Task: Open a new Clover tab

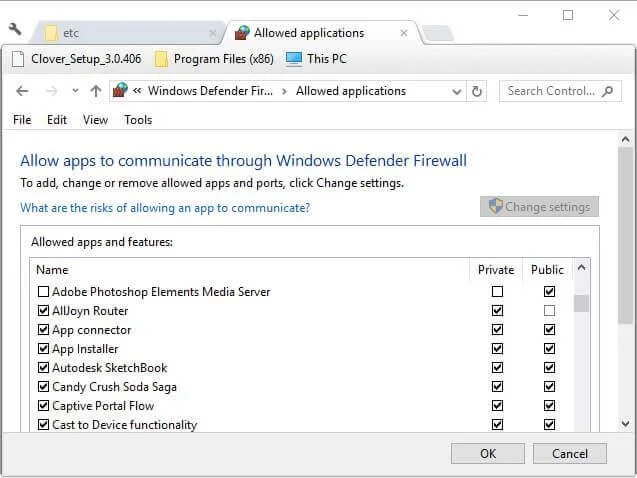Action: point(438,33)
